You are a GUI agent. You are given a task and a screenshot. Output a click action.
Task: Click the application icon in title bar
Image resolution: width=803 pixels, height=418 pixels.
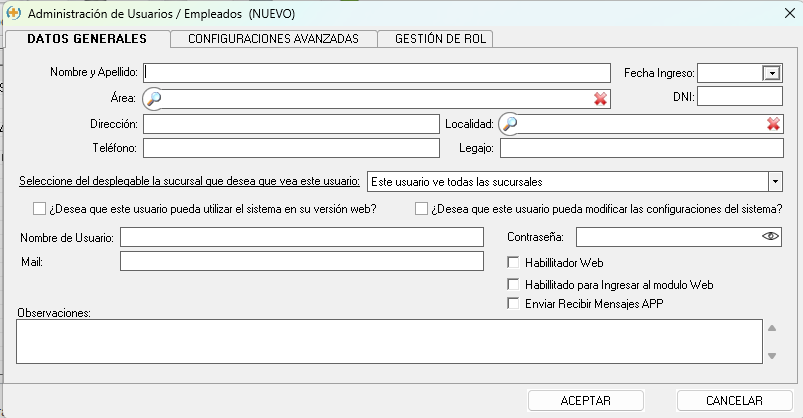14,14
